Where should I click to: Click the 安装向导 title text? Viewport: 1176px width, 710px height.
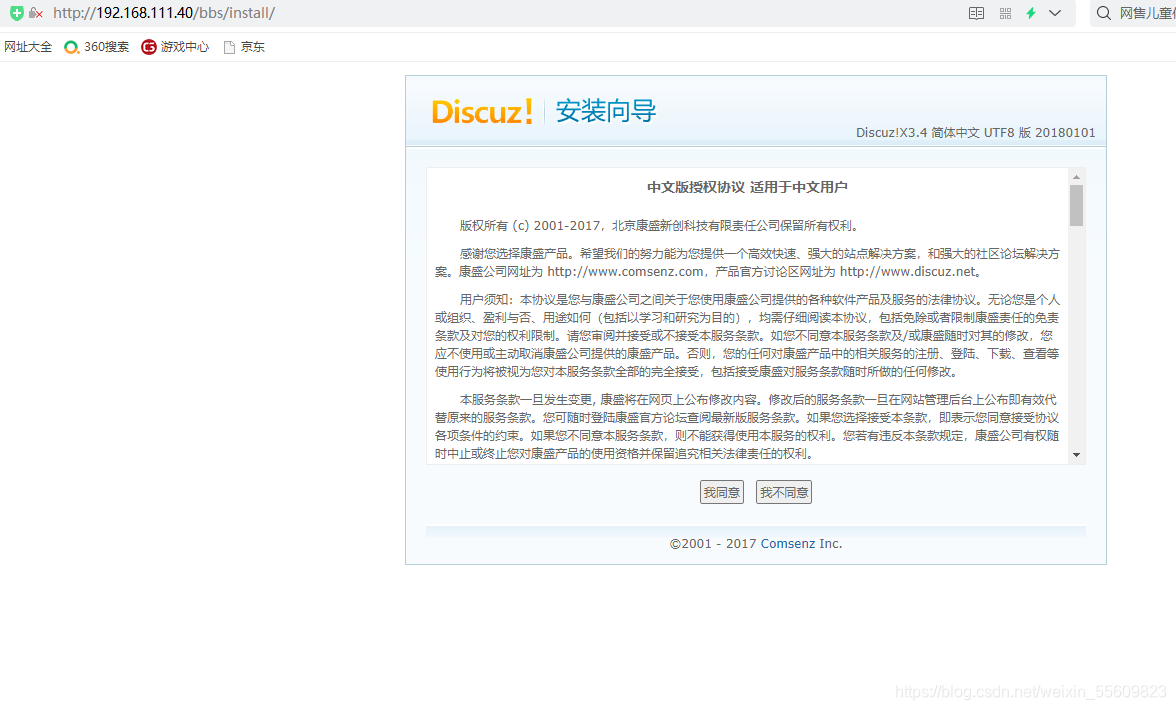coord(606,111)
